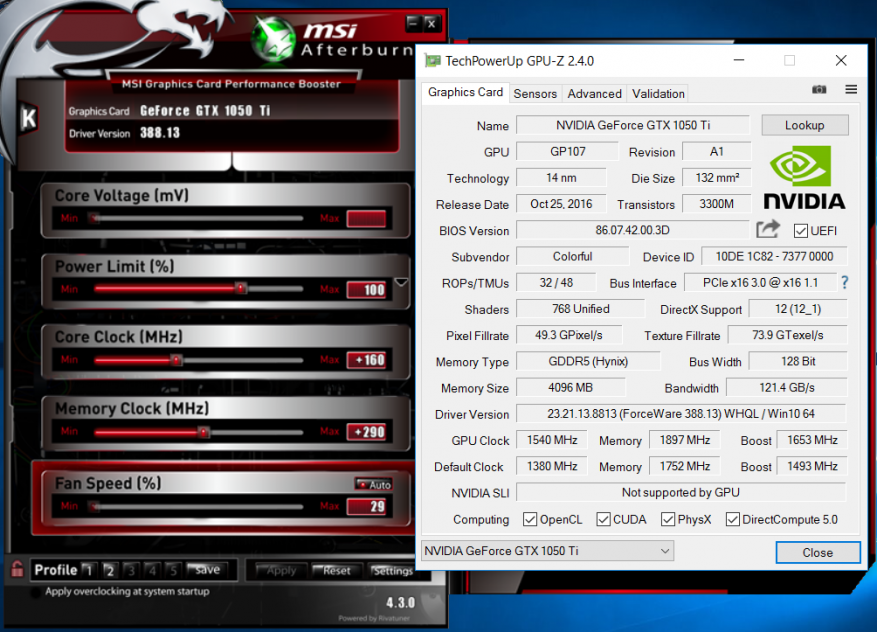Click the Device ID value 10DE 1C82
Image resolution: width=877 pixels, height=632 pixels.
pyautogui.click(x=774, y=256)
